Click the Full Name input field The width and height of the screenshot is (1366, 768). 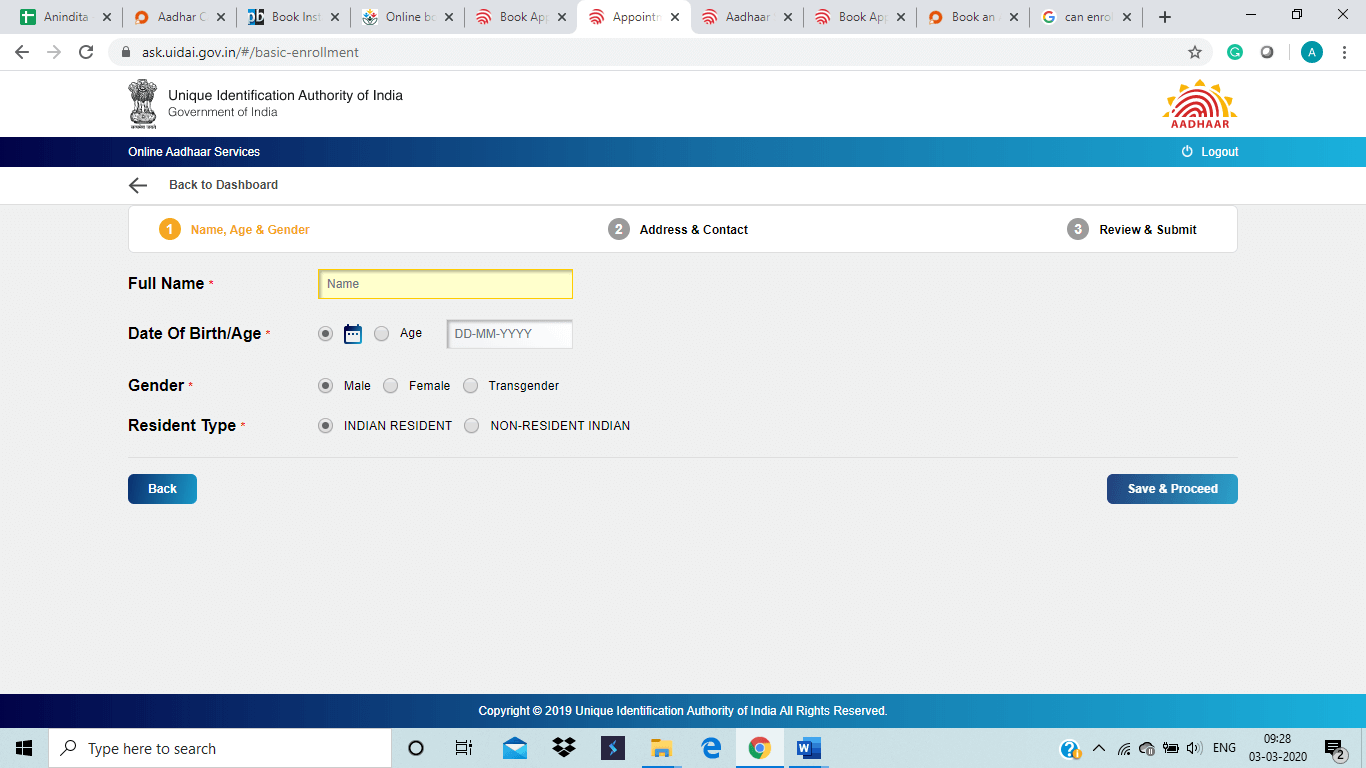coord(445,284)
